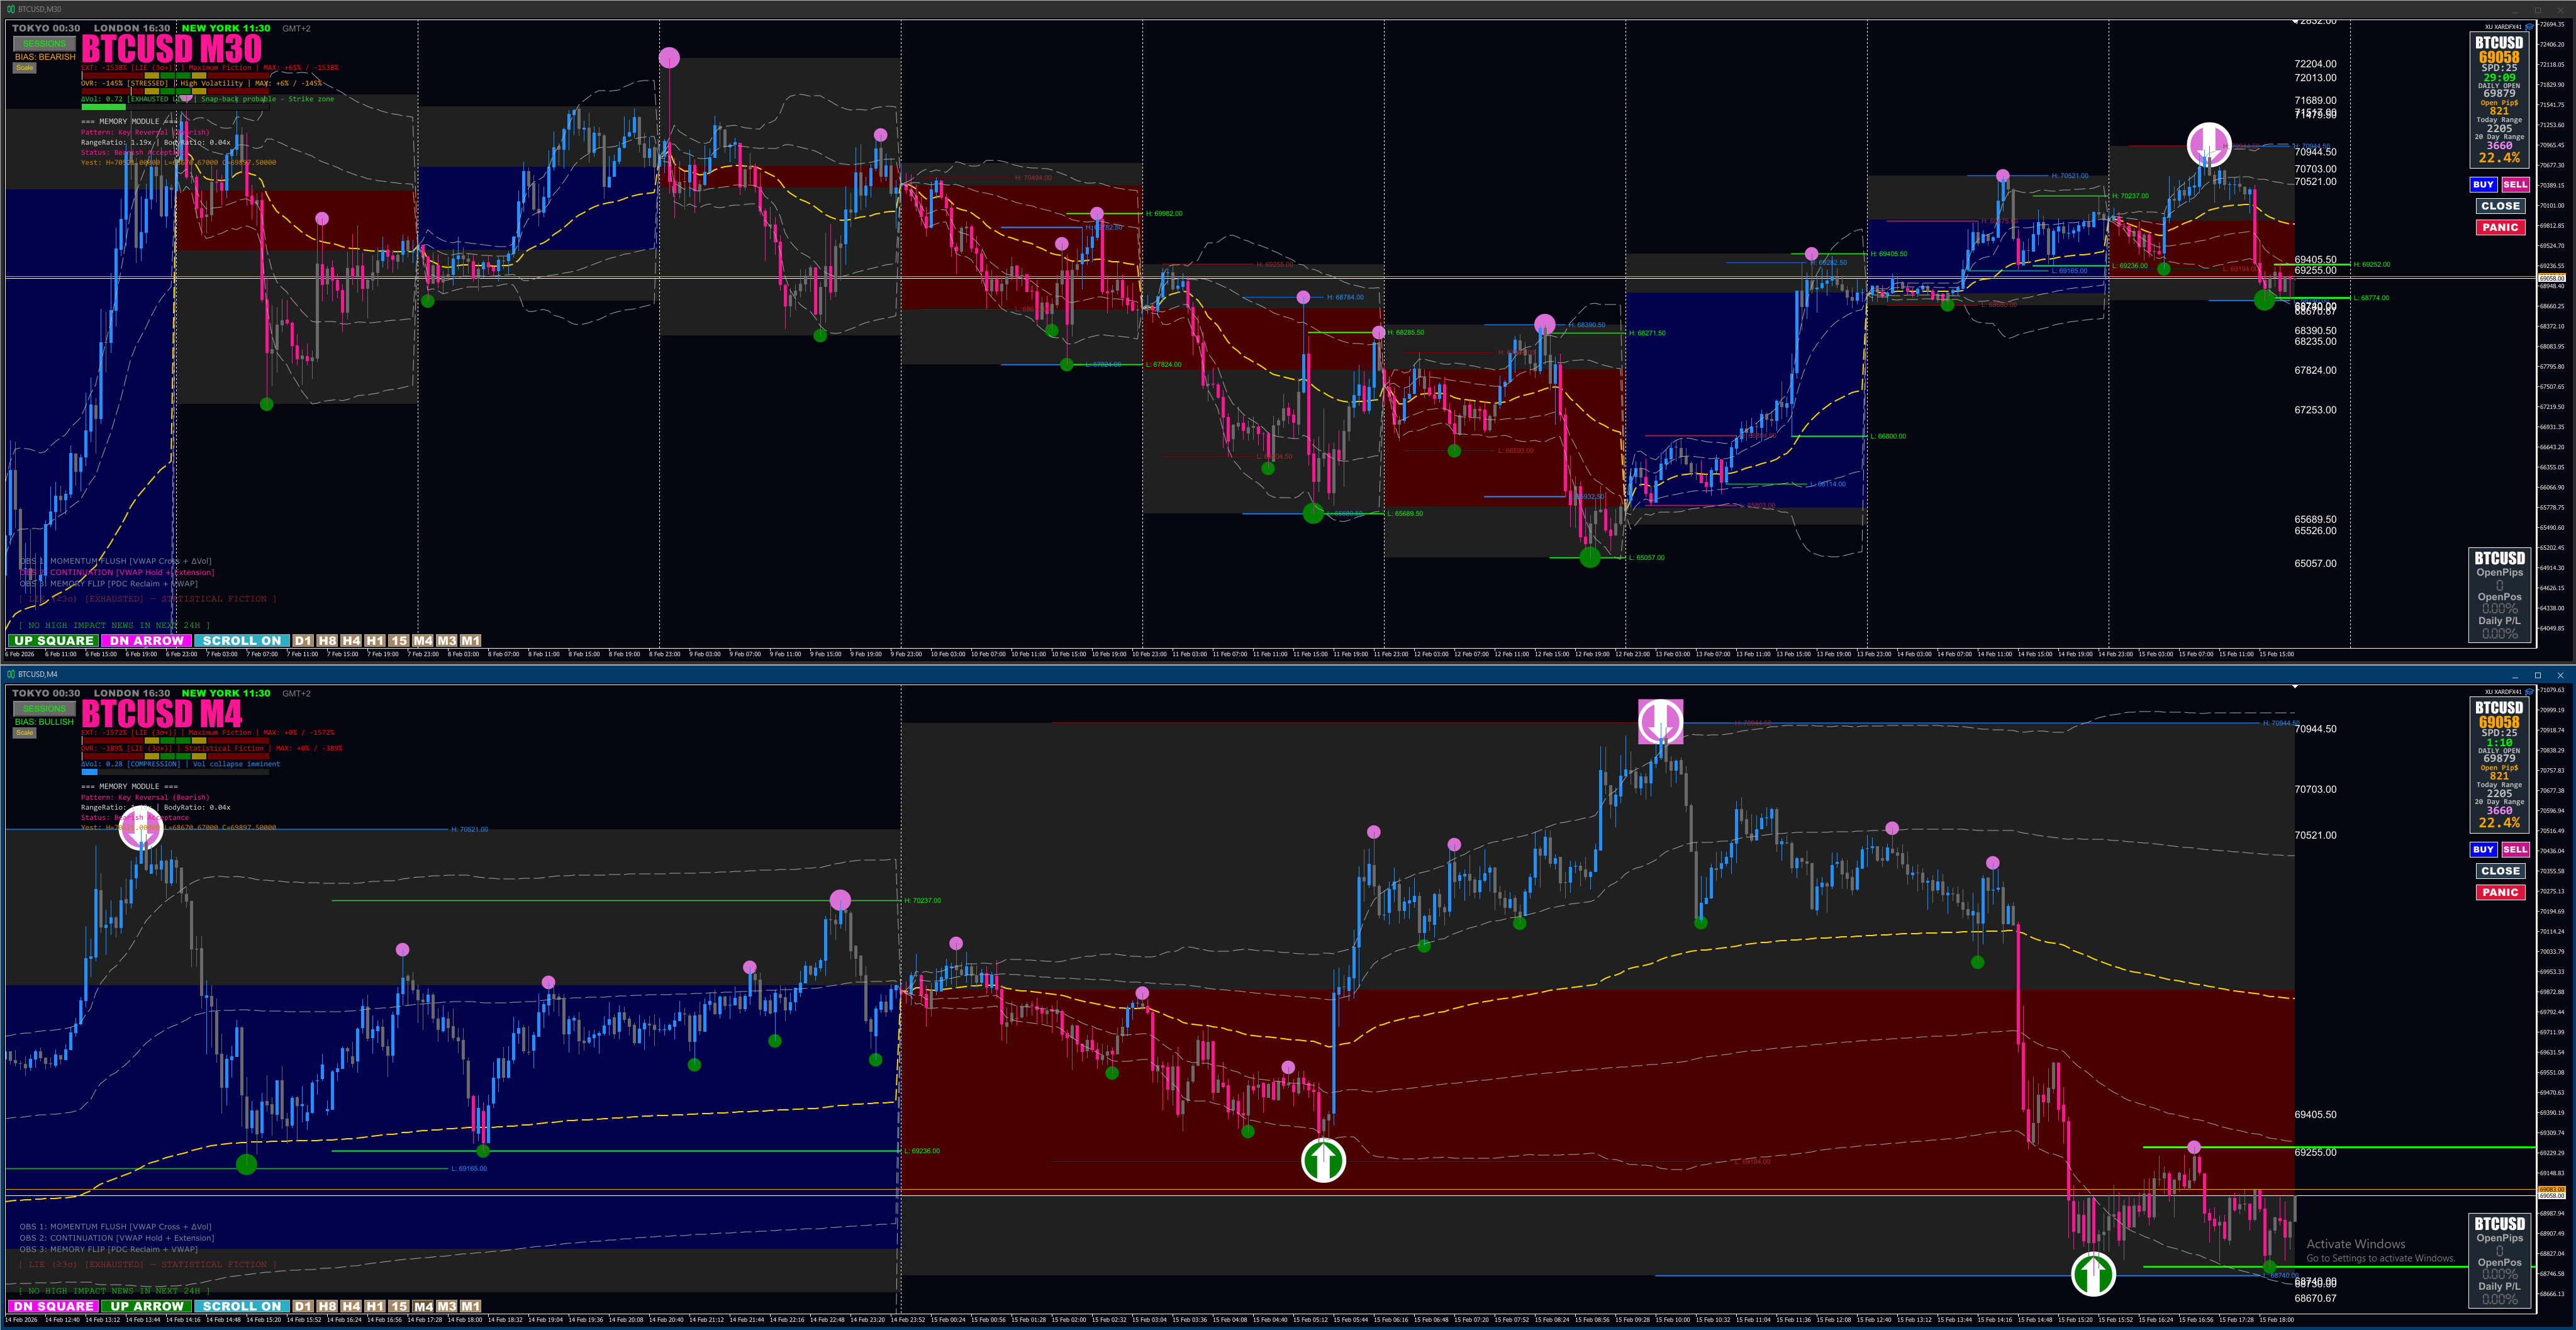The image size is (2576, 1330).
Task: Click Scale button under BIAS: BEARISH
Action: 25,68
